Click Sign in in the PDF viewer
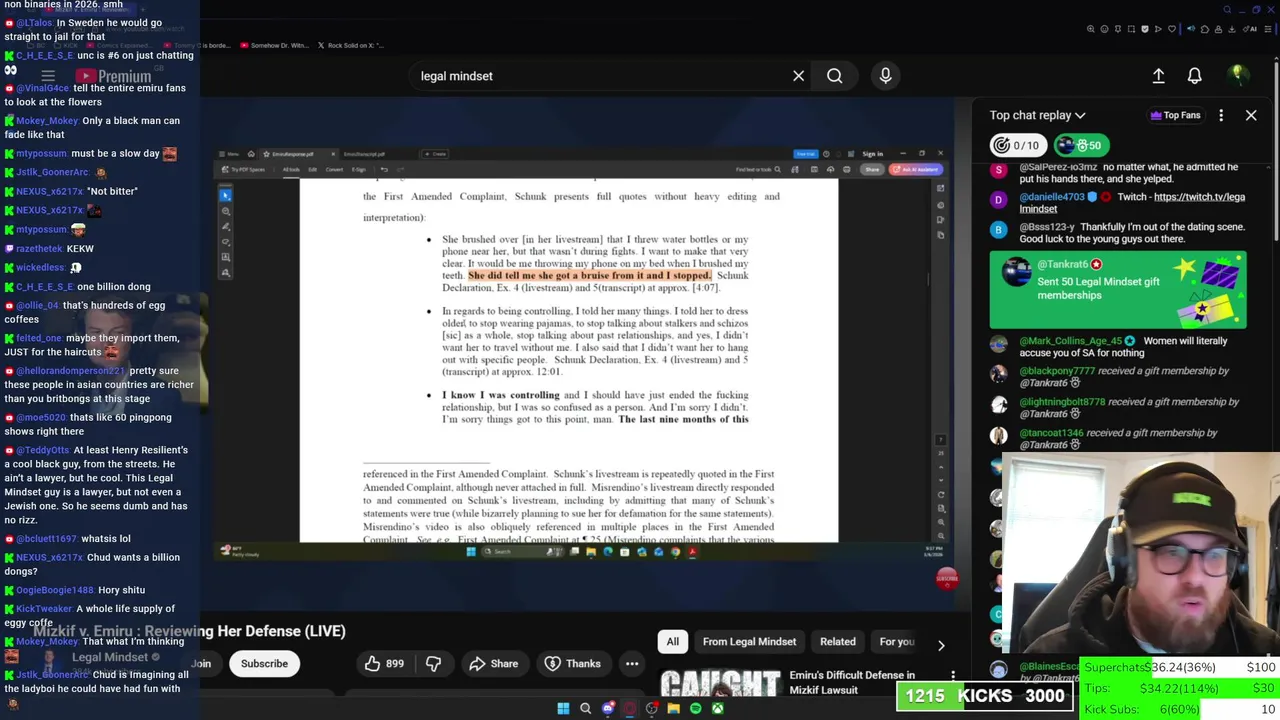This screenshot has height=720, width=1280. click(873, 154)
